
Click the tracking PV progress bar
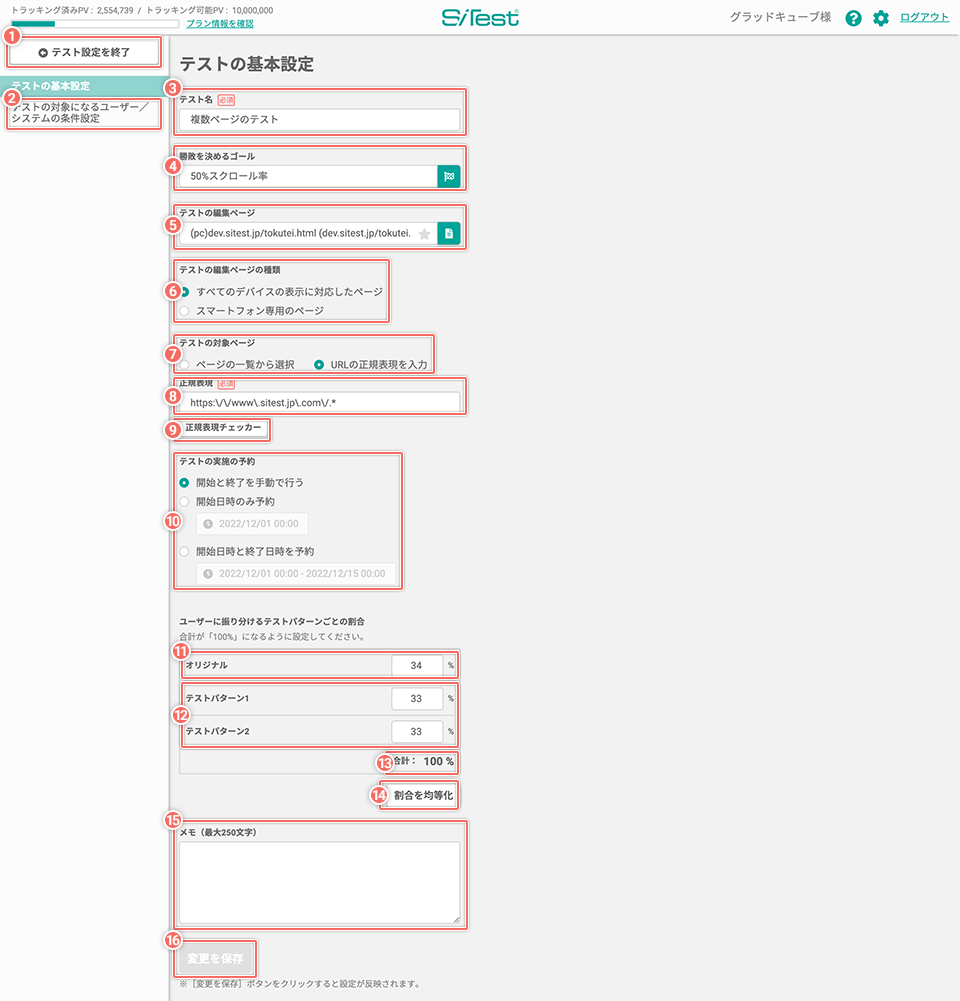pyautogui.click(x=95, y=24)
